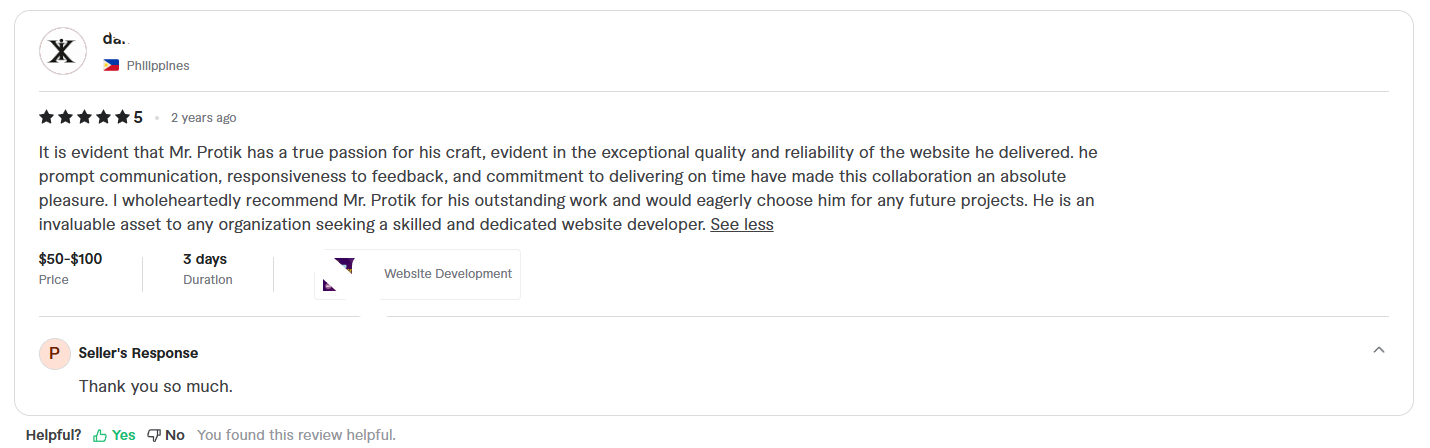Click the "2 years ago" timestamp
Screen dimensions: 1430x448
click(x=203, y=118)
